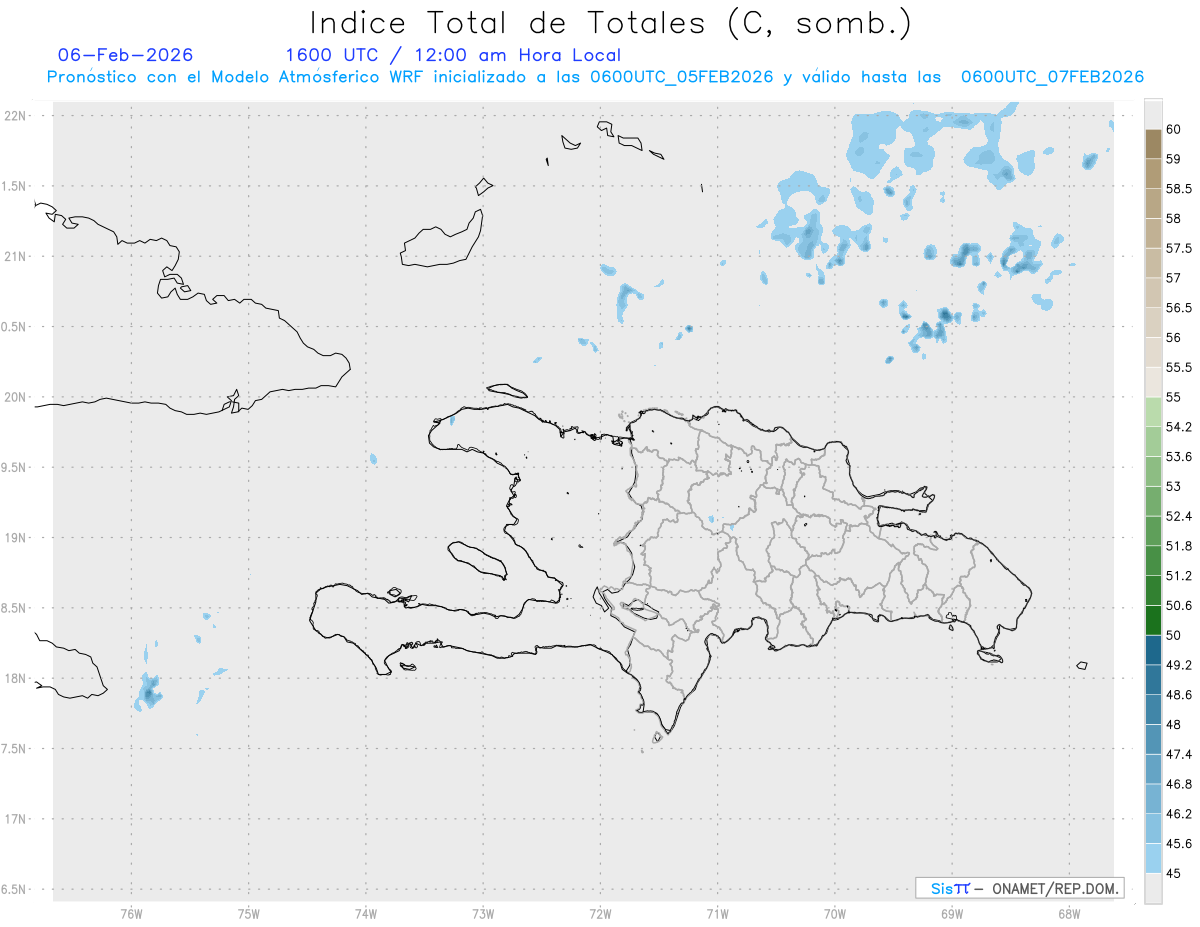Click the lightest blue swatch between 45 and 45.6

[1153, 858]
